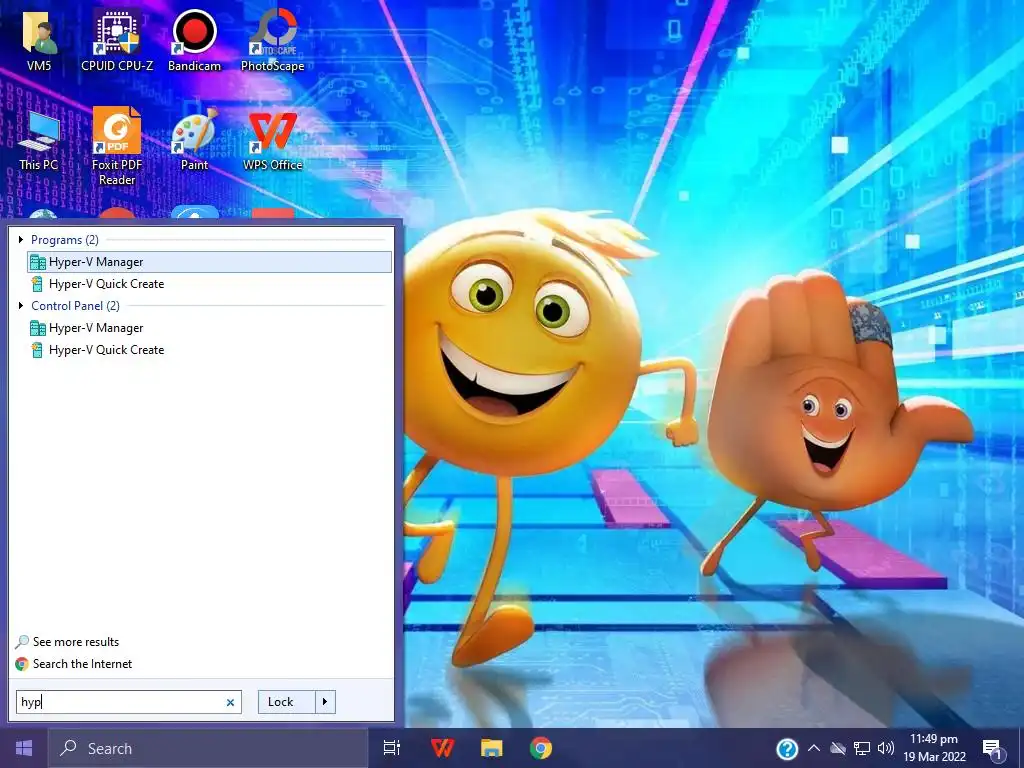Click the blue help question mark tray icon
The height and width of the screenshot is (768, 1024).
(787, 749)
